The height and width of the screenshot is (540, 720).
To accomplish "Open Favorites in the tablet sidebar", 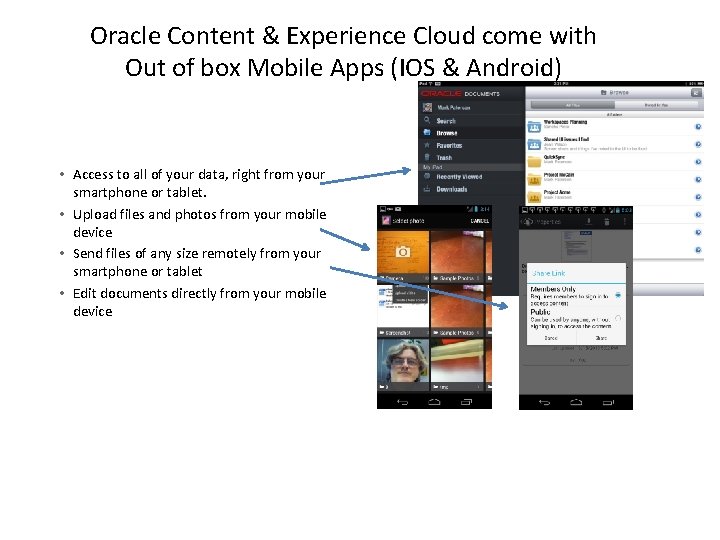I will (472, 146).
